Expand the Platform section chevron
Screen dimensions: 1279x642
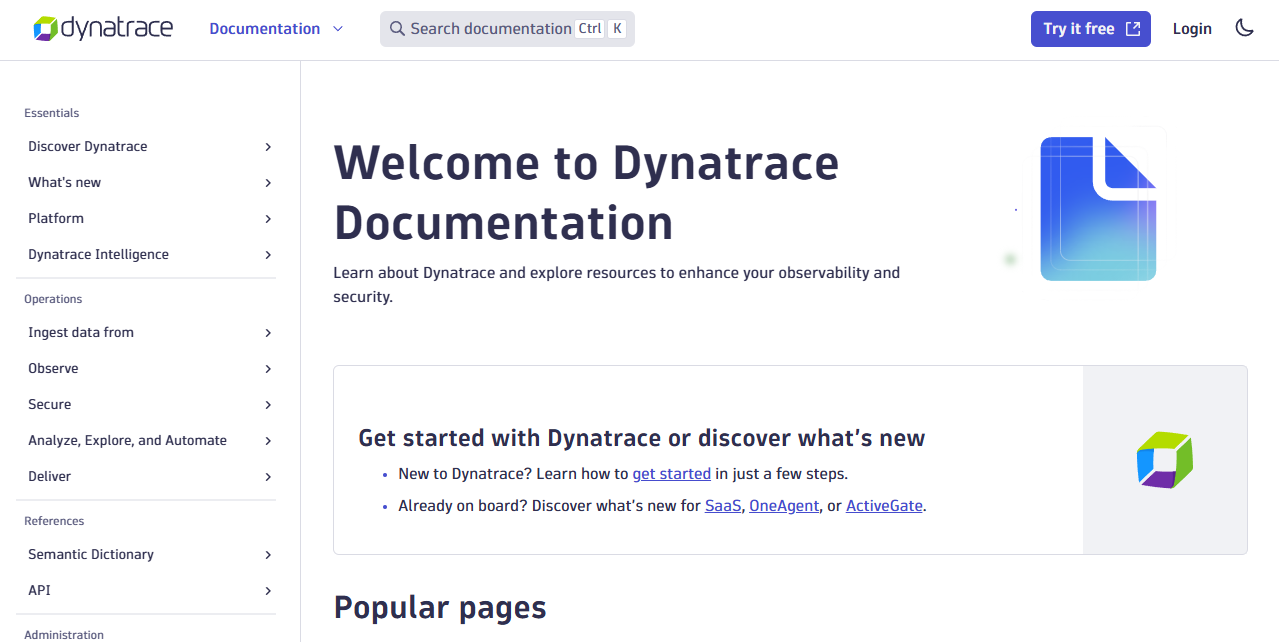click(x=268, y=219)
